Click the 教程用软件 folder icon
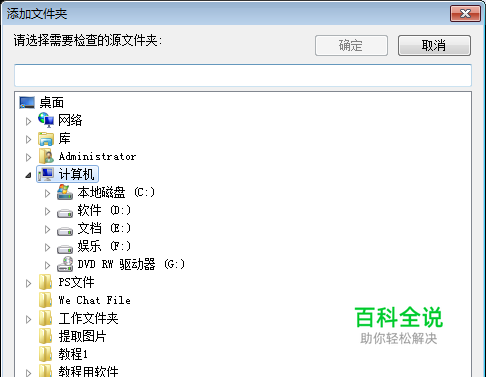 (45, 371)
